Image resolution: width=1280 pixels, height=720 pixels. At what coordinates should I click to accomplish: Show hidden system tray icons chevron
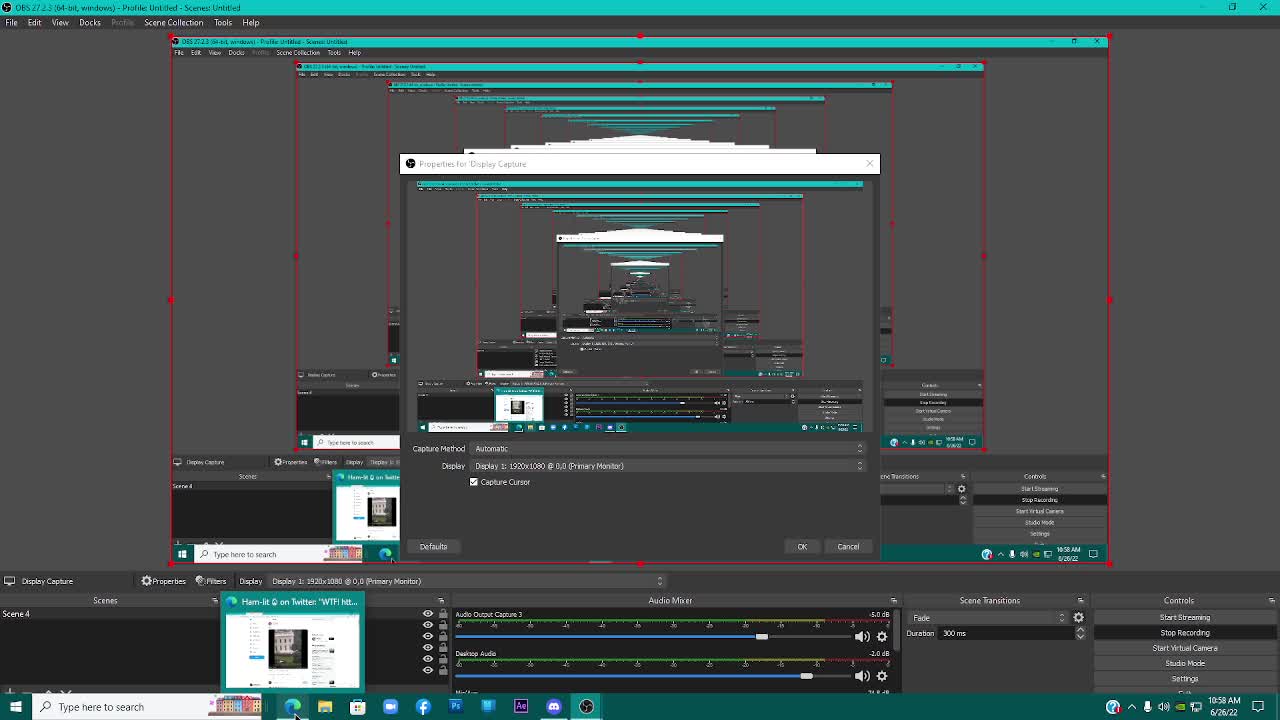(x=1132, y=707)
